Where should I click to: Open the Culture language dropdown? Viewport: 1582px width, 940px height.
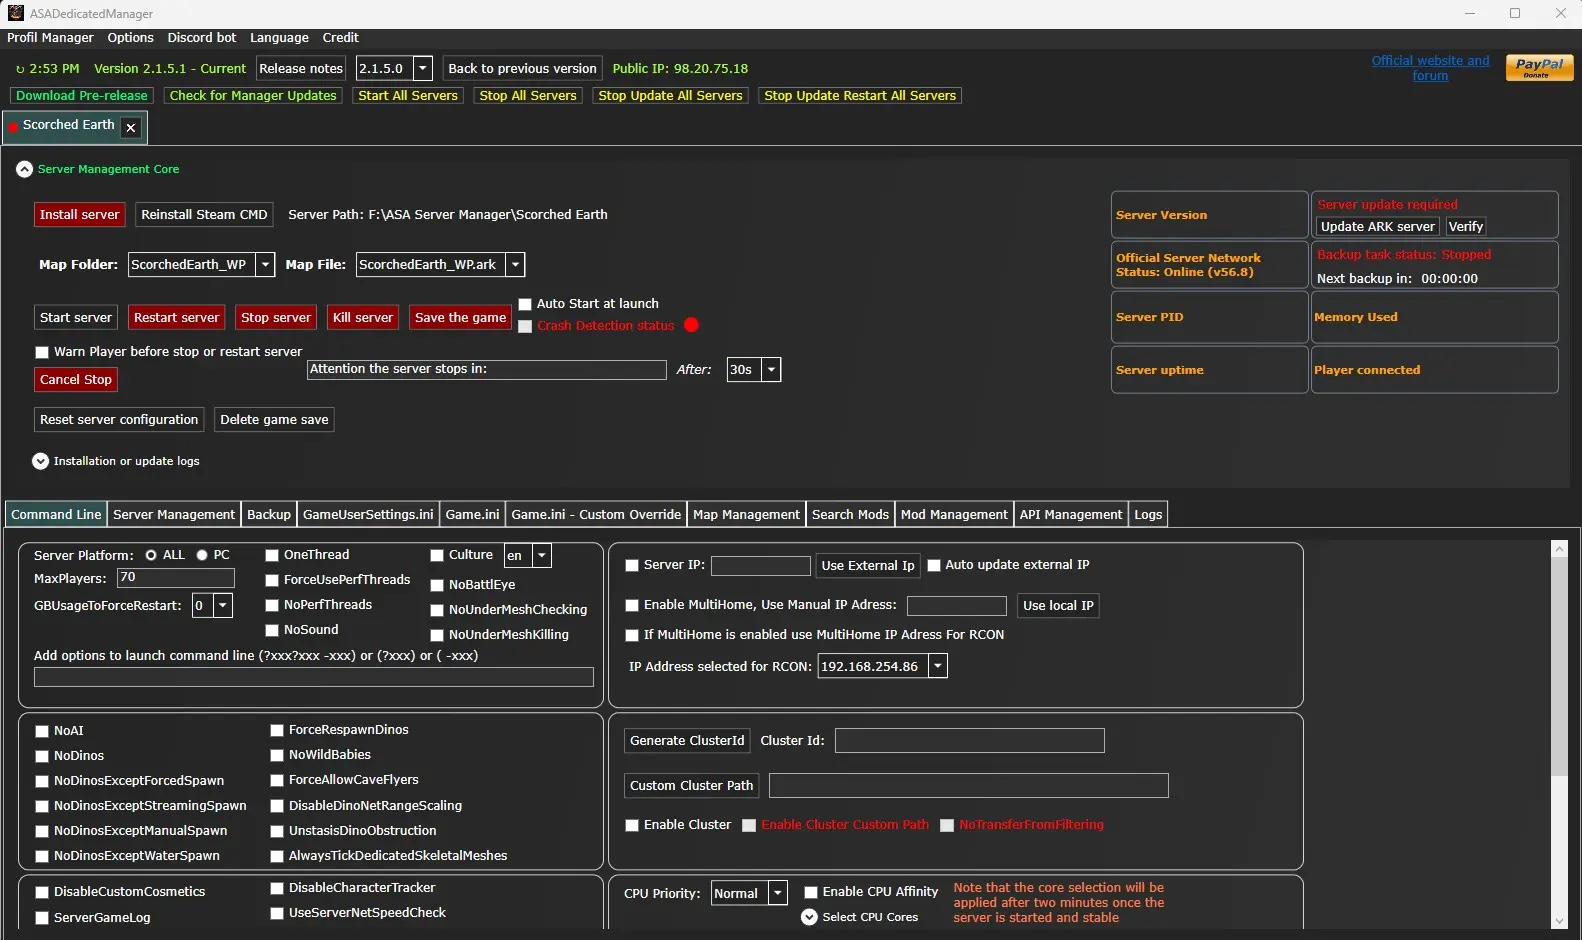(x=542, y=555)
